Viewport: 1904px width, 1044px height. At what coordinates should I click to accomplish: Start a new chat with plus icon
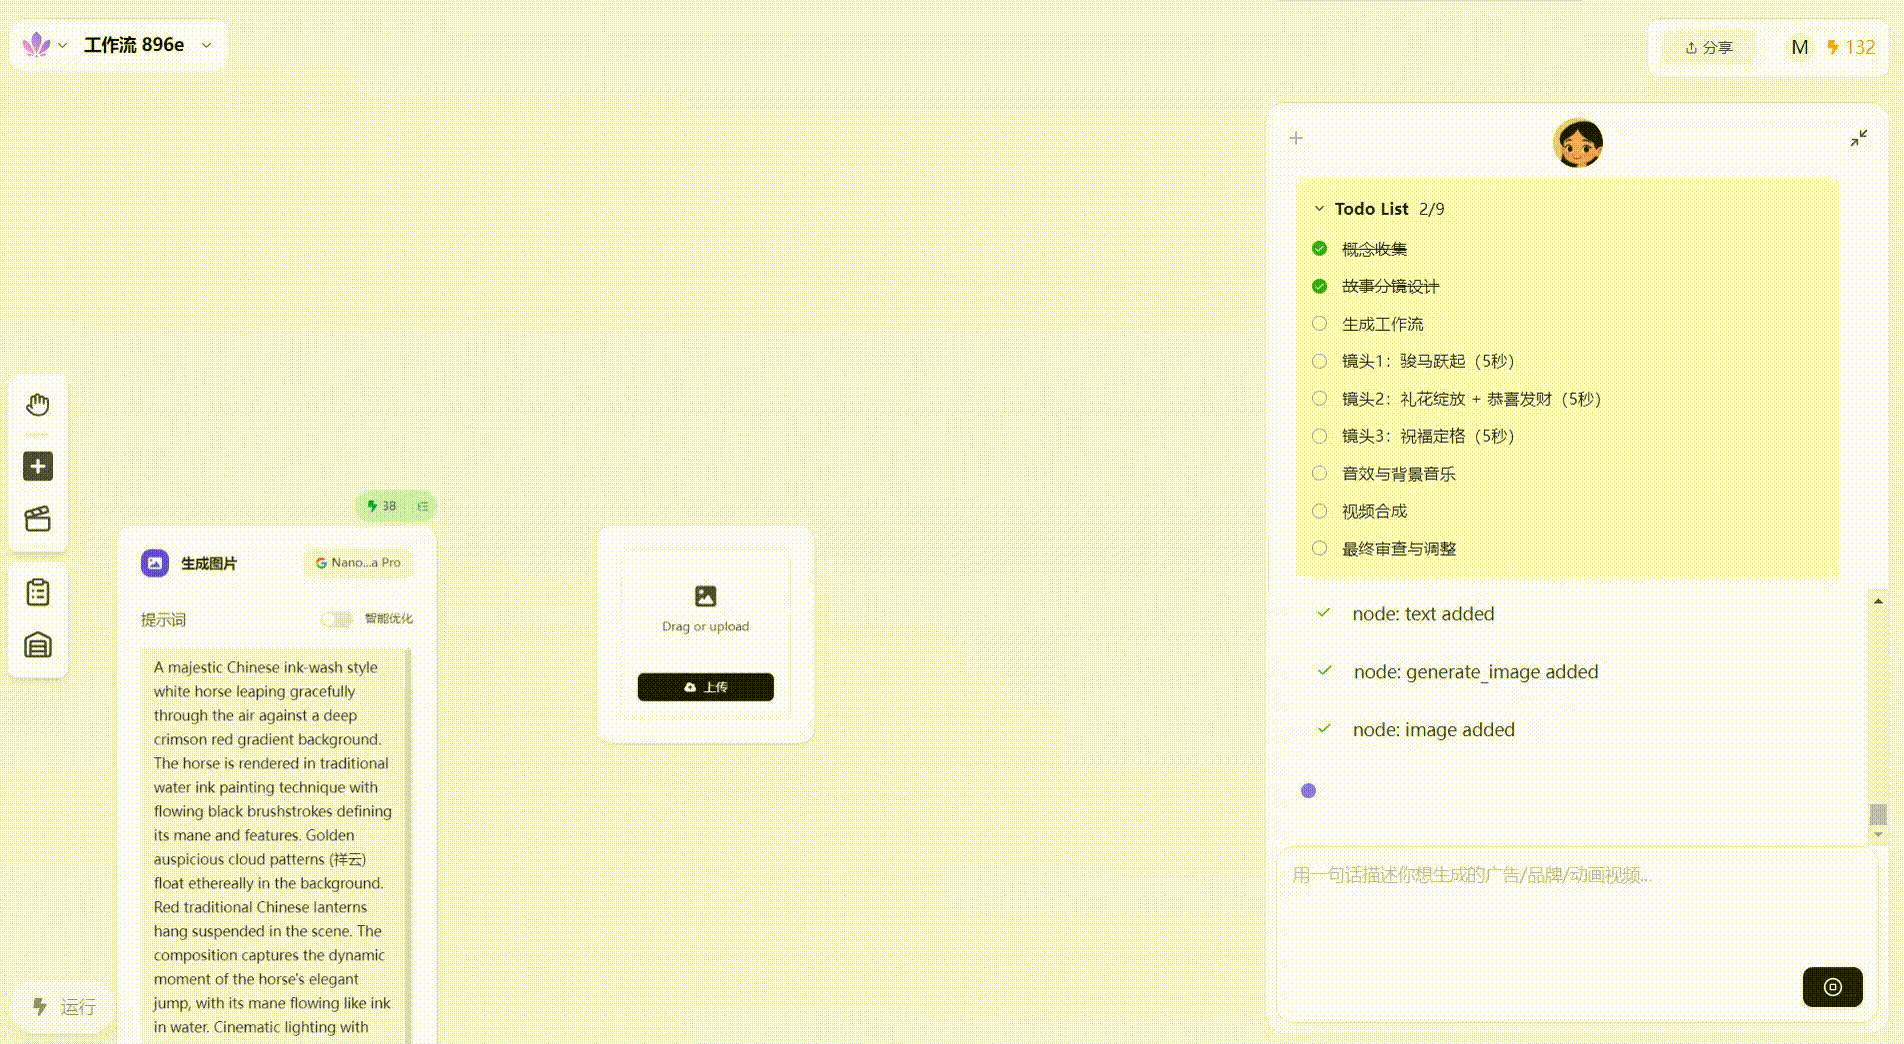tap(1296, 138)
